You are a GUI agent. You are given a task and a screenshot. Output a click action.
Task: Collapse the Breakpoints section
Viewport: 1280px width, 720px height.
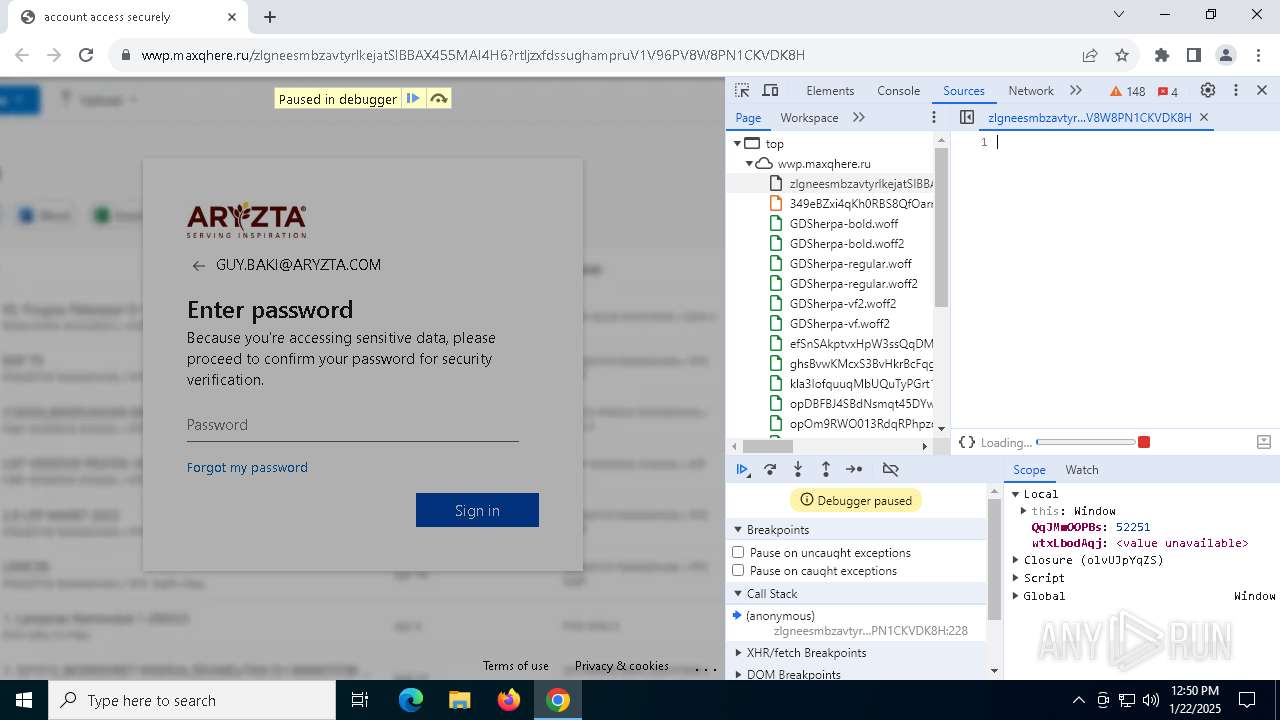(738, 530)
